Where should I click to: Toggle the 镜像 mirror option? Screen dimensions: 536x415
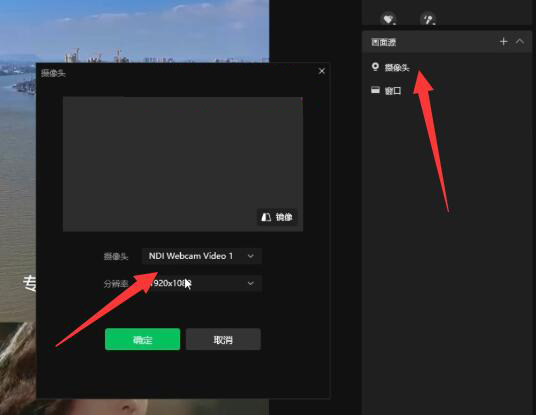click(x=277, y=217)
